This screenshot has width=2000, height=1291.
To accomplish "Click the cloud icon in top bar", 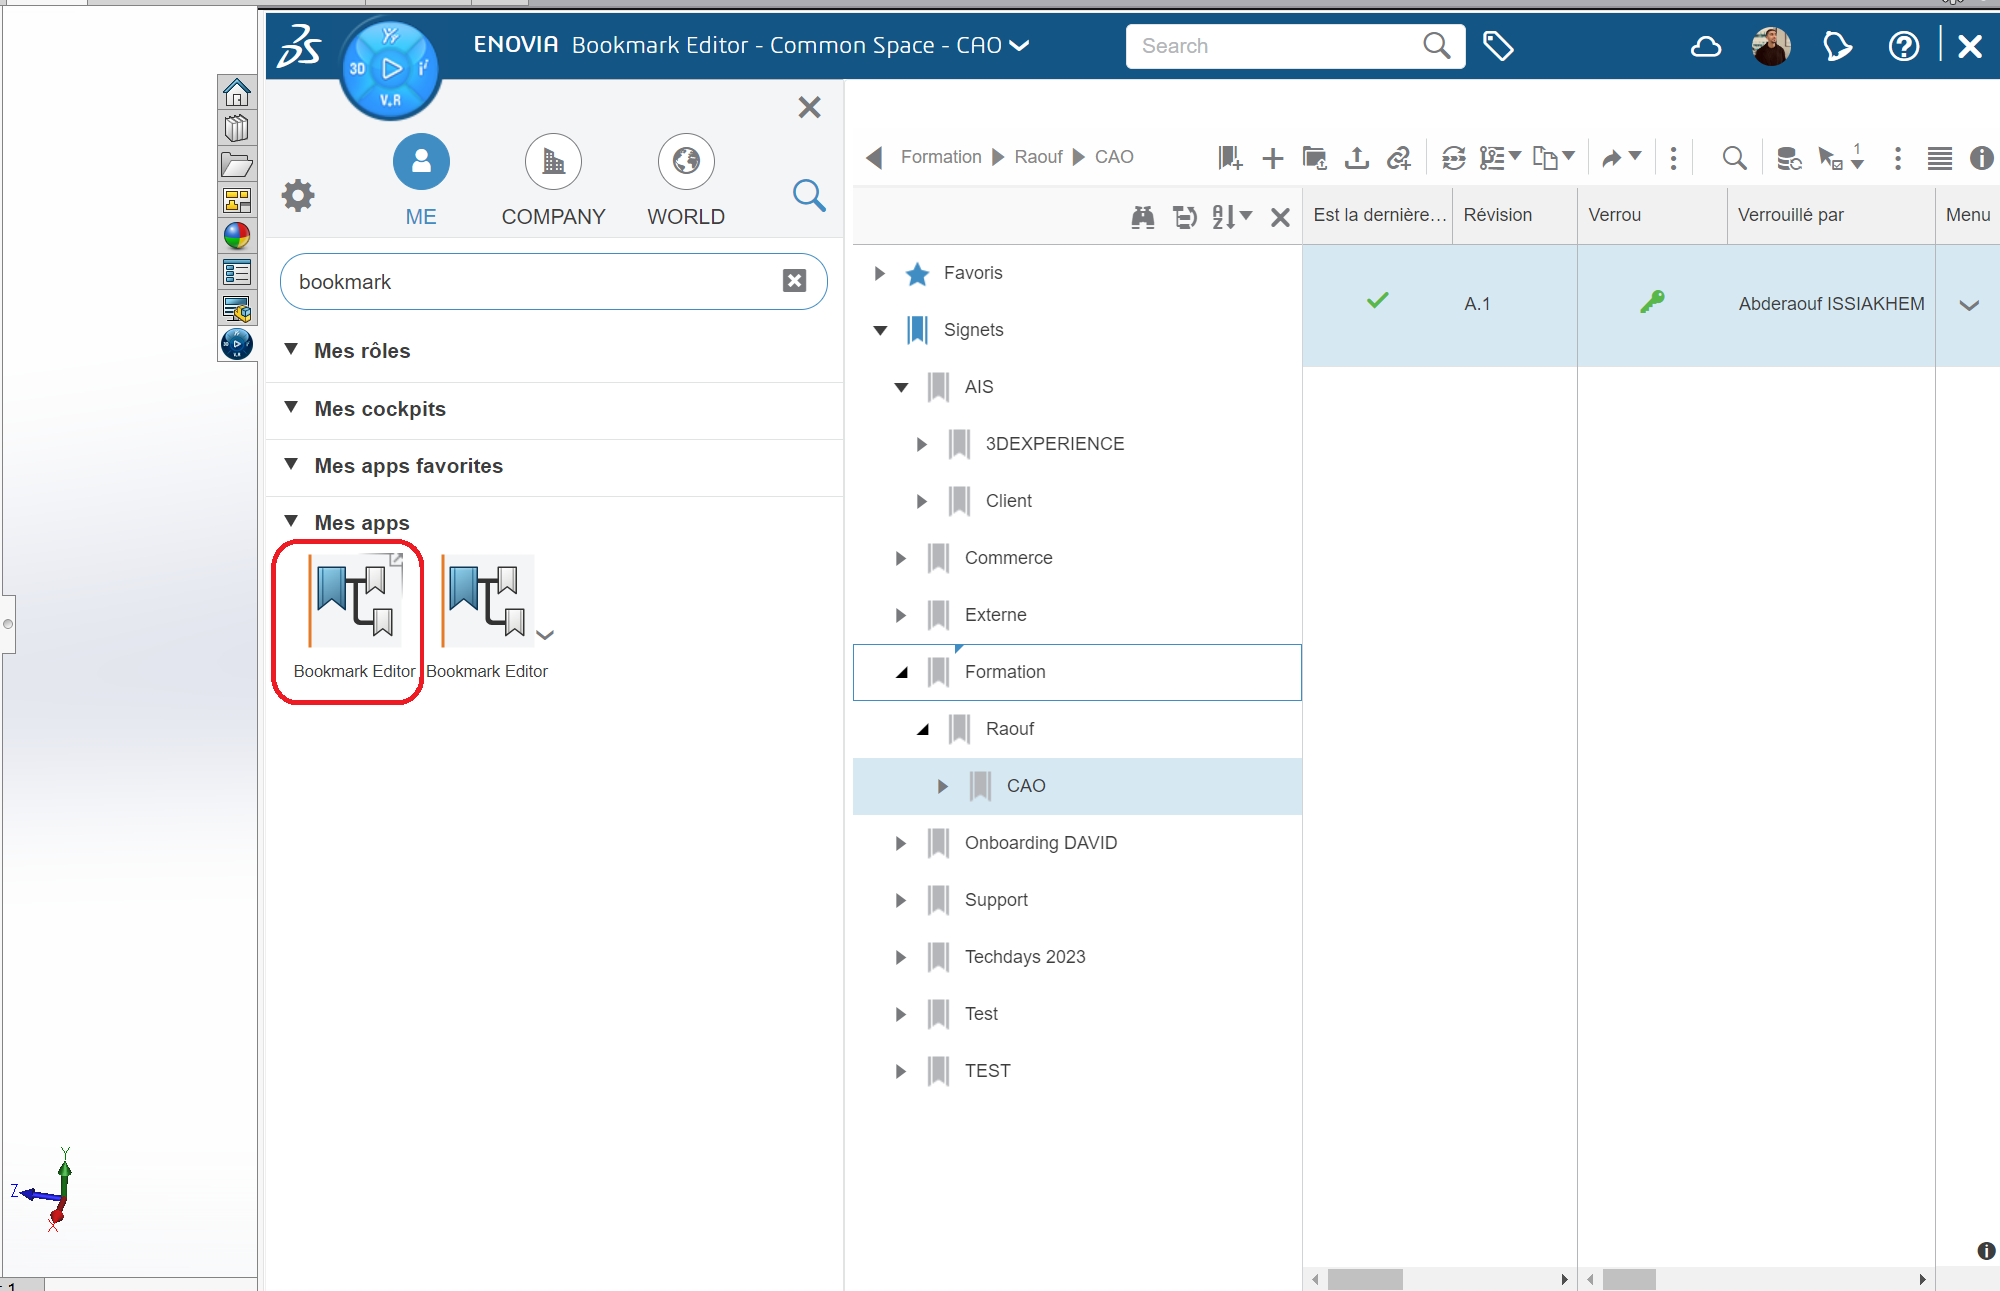I will click(1705, 46).
